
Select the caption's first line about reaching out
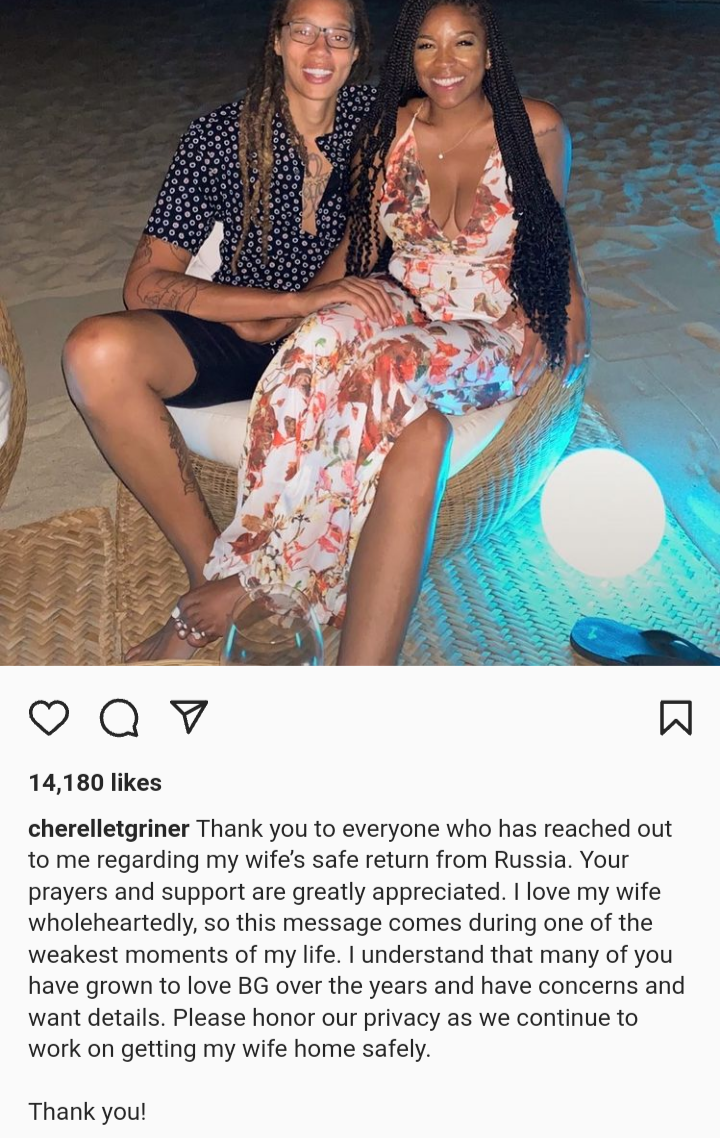(434, 828)
